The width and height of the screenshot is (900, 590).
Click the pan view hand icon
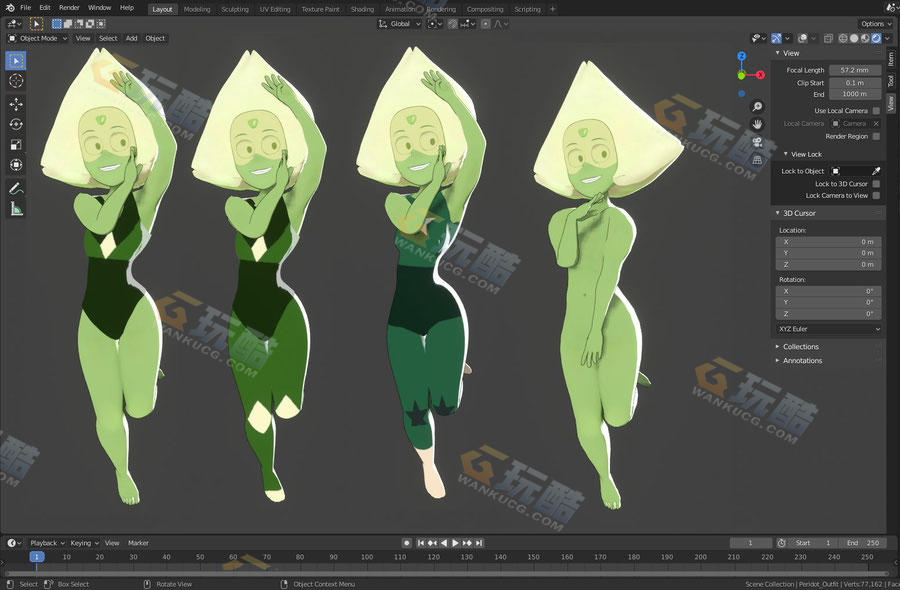[x=757, y=124]
